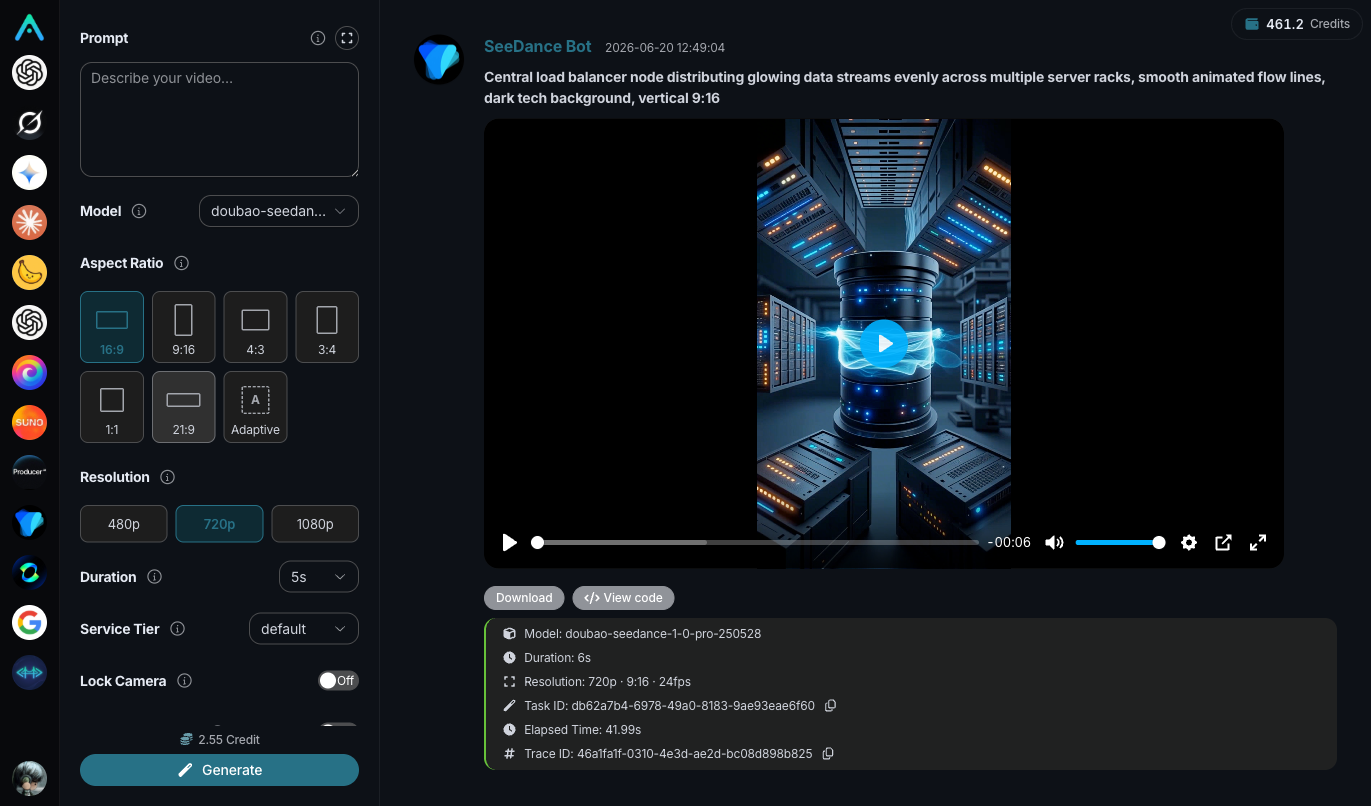Select the Adaptive aspect ratio option
The image size is (1371, 806).
click(255, 407)
